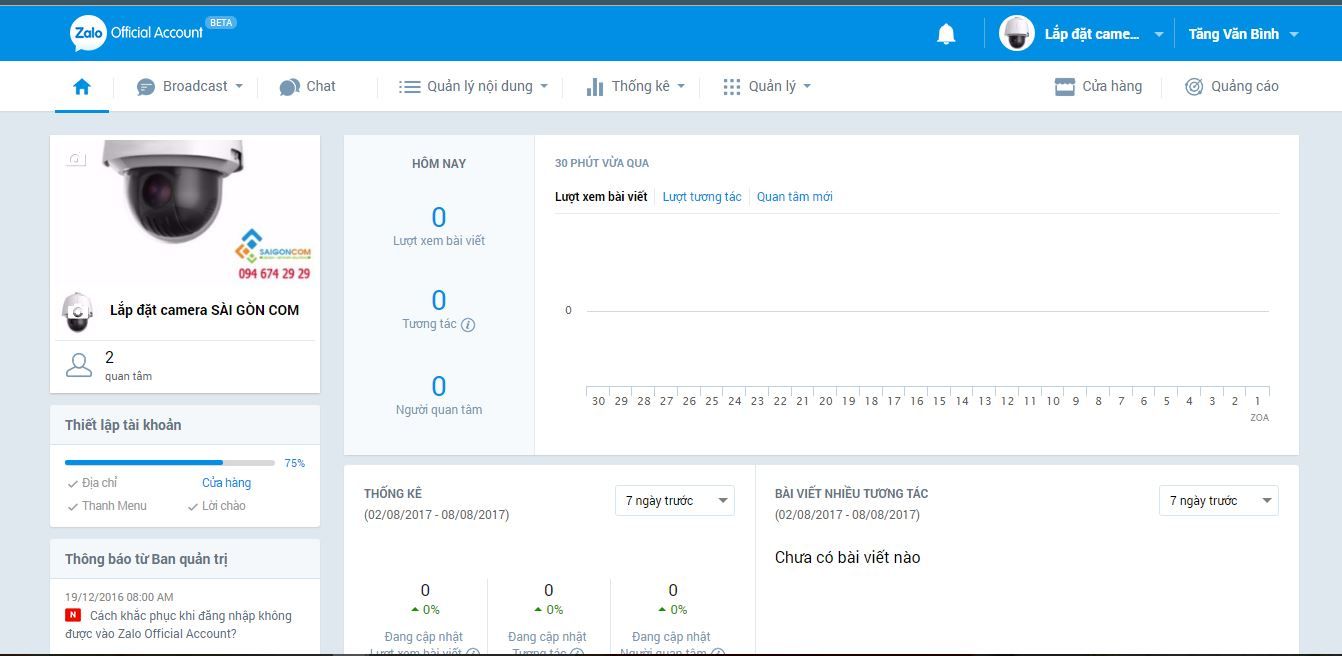Switch to the Quan tâm mới tab
The width and height of the screenshot is (1342, 656).
794,197
